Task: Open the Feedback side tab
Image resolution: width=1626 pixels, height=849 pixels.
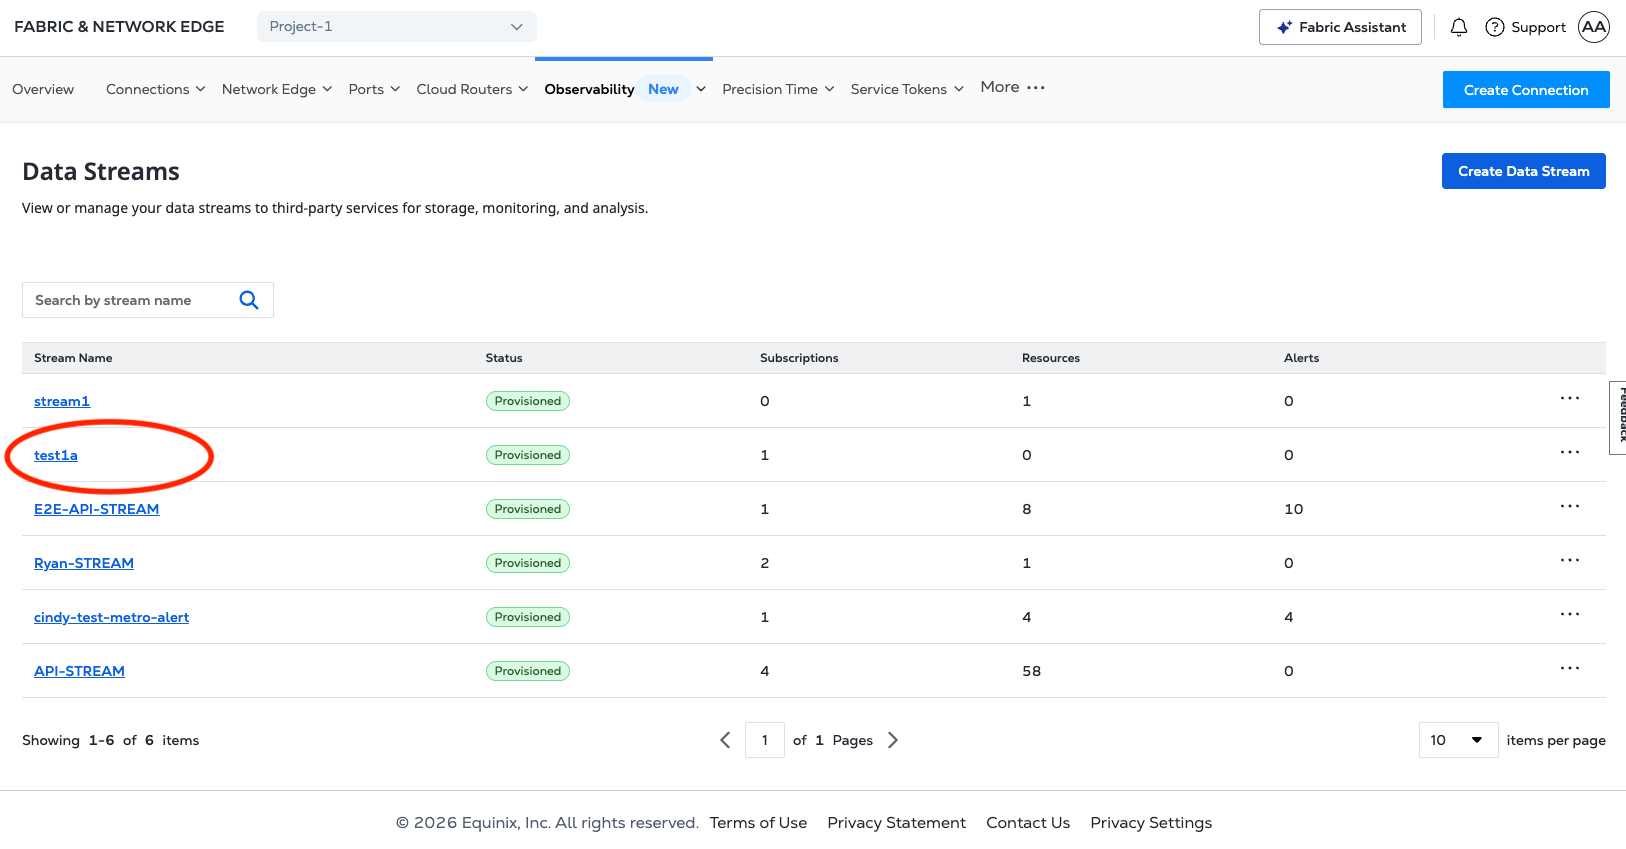Action: click(1619, 417)
